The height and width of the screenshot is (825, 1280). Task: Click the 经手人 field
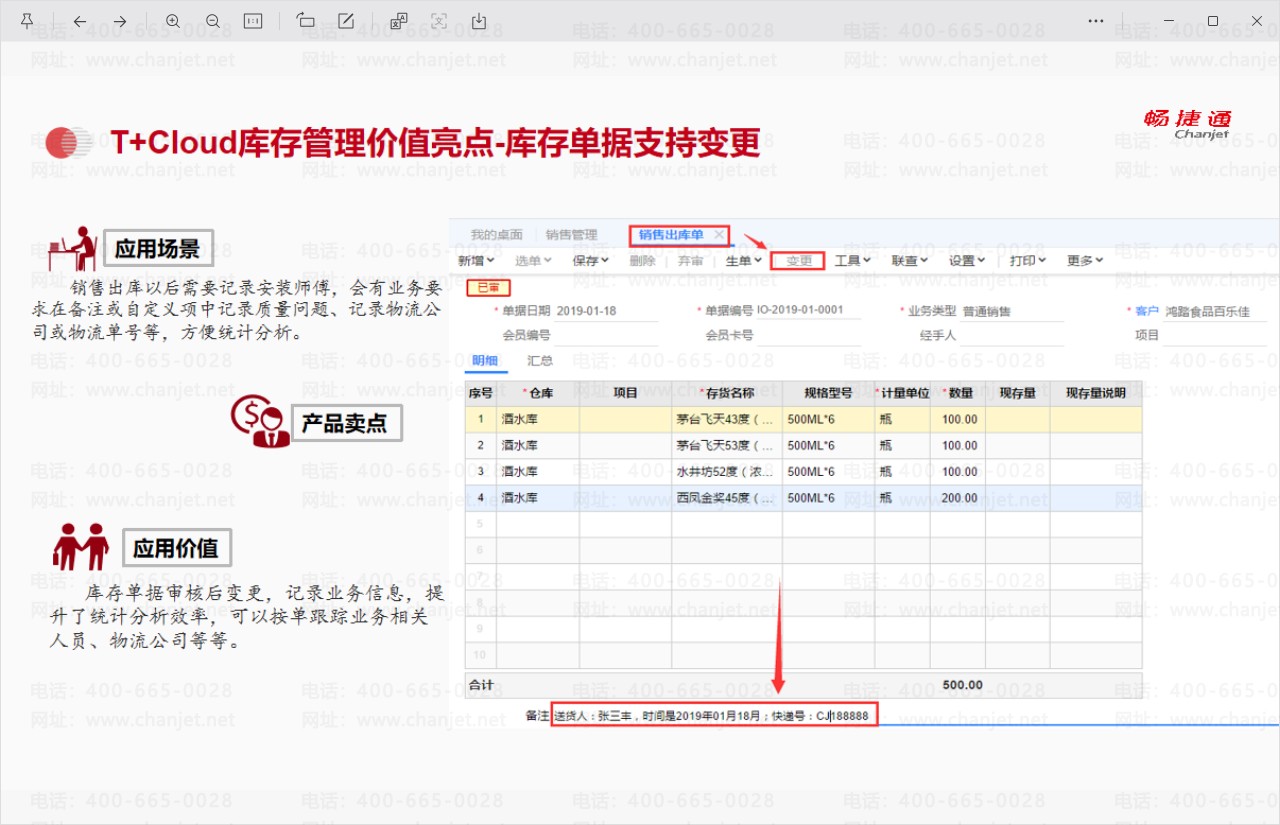(1011, 336)
